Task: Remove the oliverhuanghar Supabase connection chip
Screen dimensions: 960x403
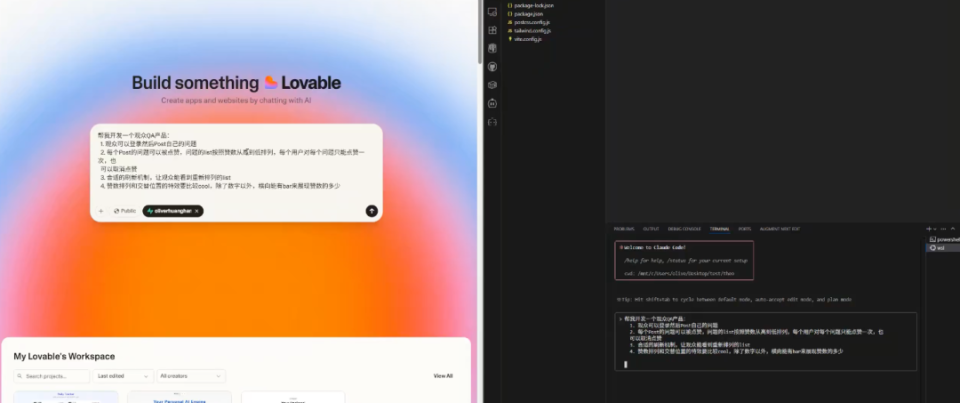Action: 197,211
